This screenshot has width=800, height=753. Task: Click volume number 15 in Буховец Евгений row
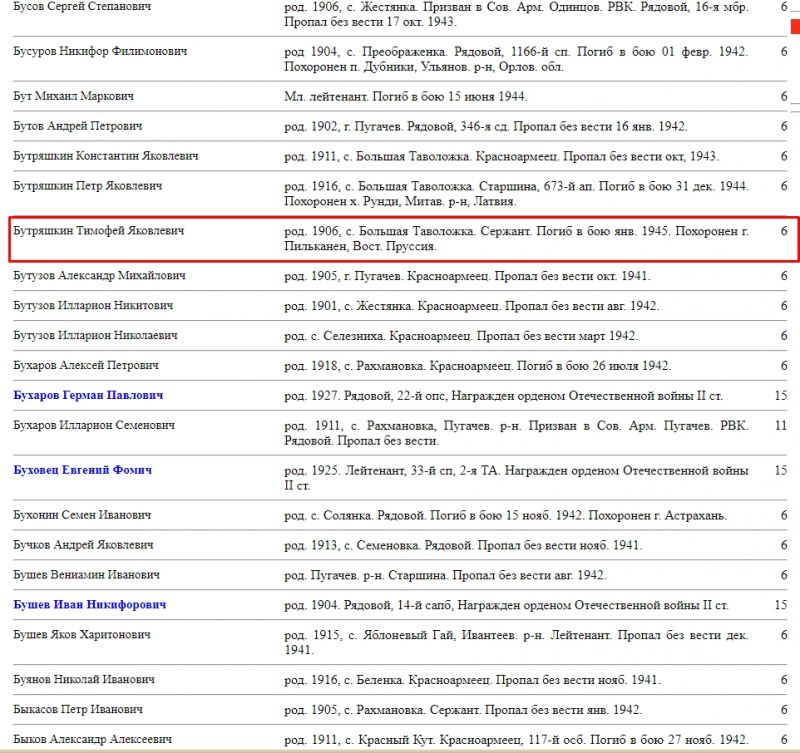point(781,470)
